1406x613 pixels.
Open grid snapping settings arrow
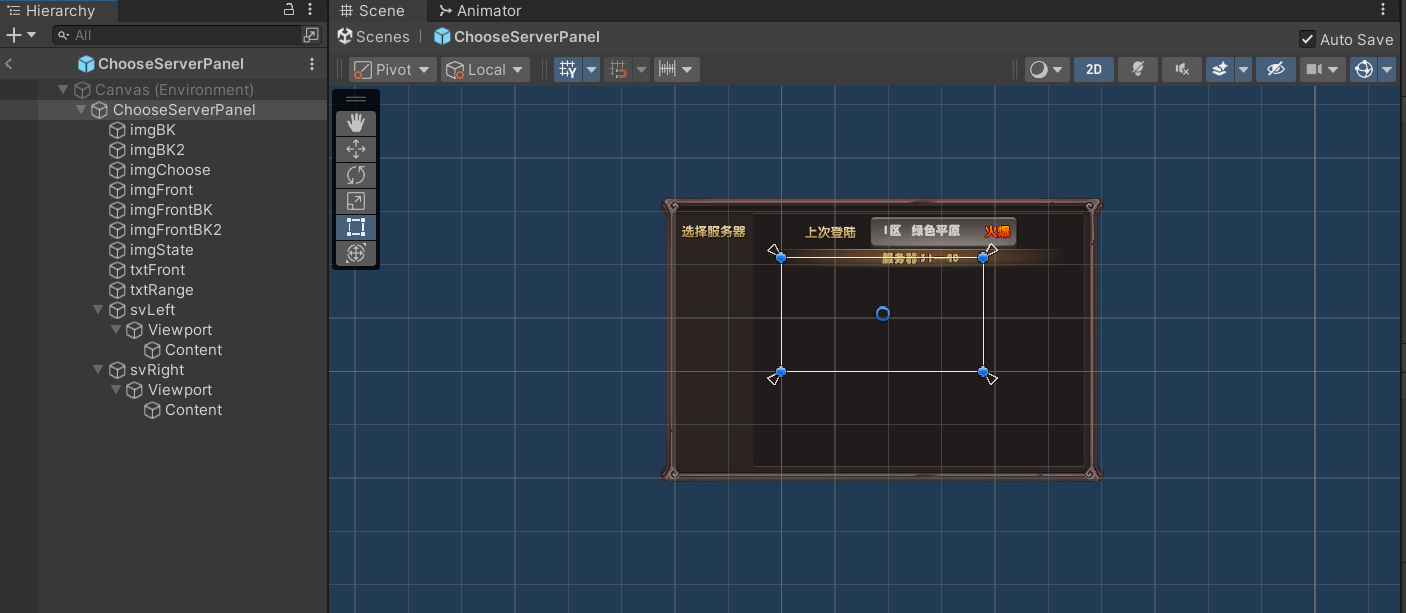[641, 70]
